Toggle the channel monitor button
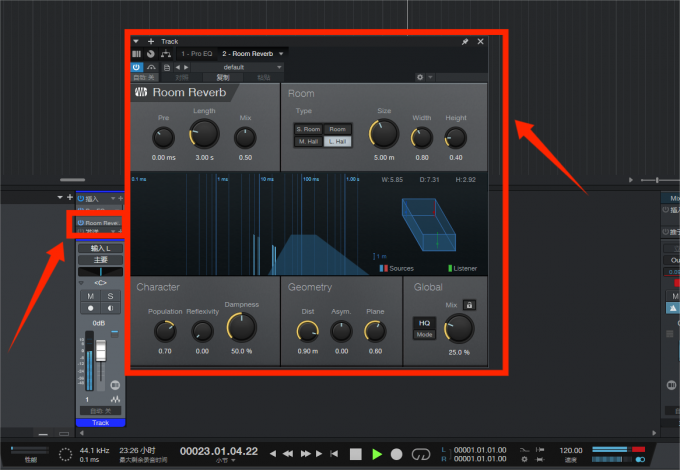680x470 pixels. (110, 308)
